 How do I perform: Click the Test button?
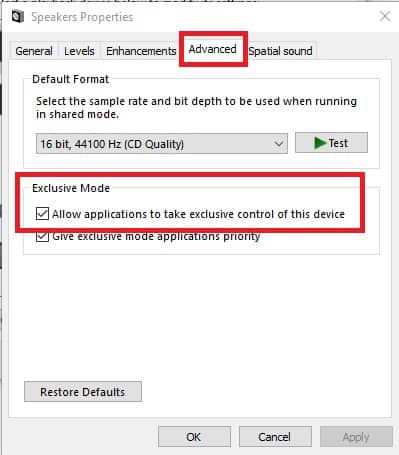[331, 143]
